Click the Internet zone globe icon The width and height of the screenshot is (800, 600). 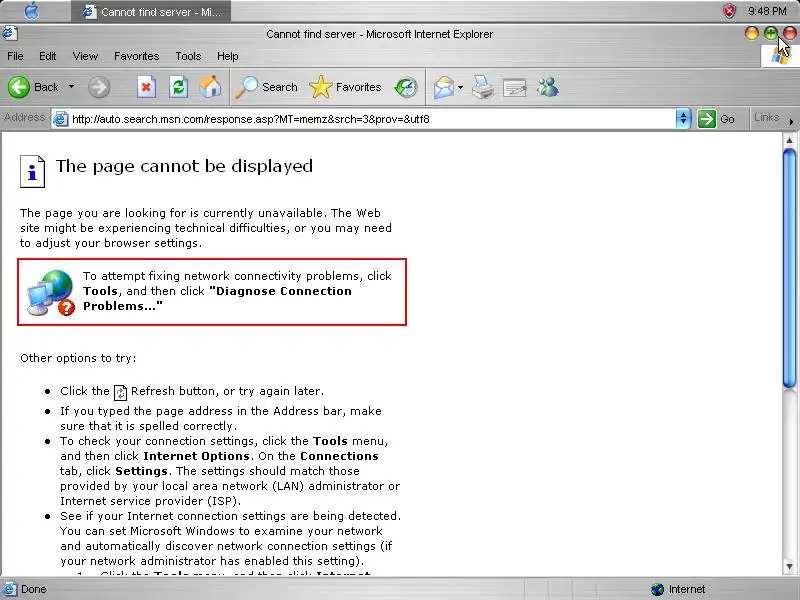click(658, 589)
